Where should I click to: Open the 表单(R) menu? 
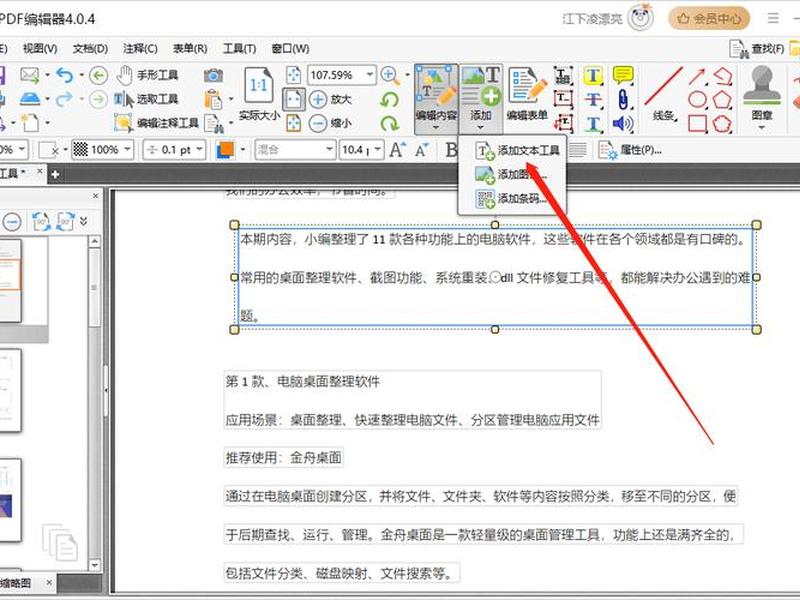click(x=190, y=48)
